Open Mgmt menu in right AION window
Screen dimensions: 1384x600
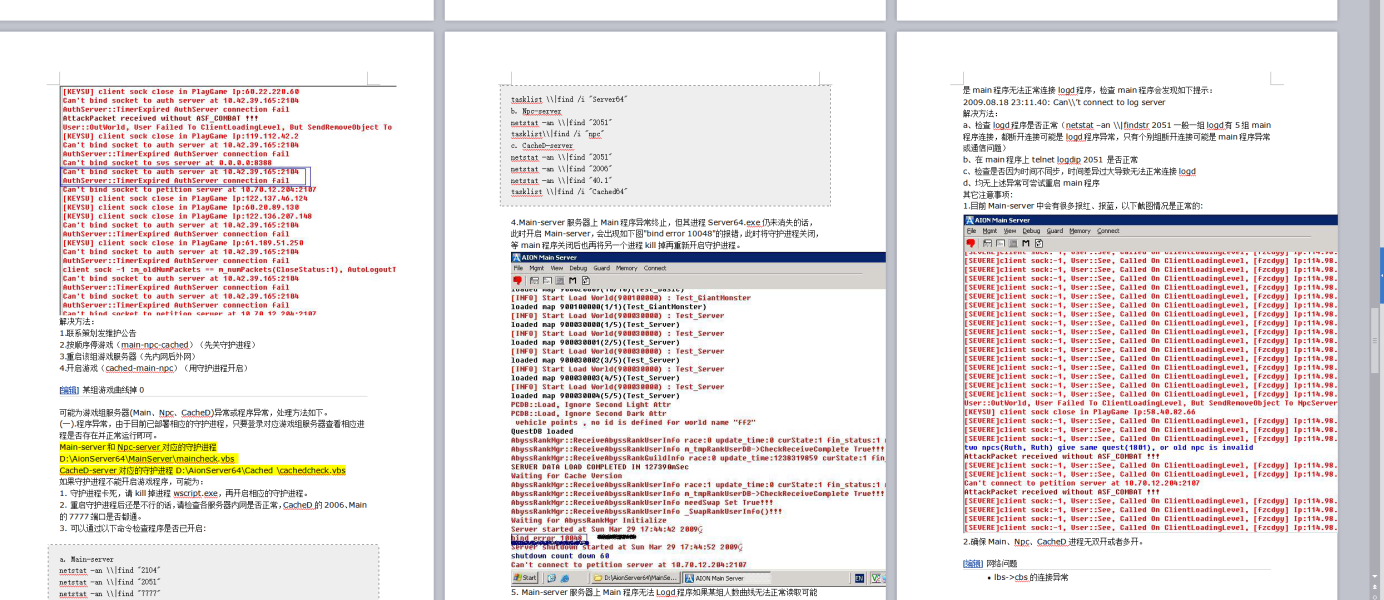coord(988,231)
